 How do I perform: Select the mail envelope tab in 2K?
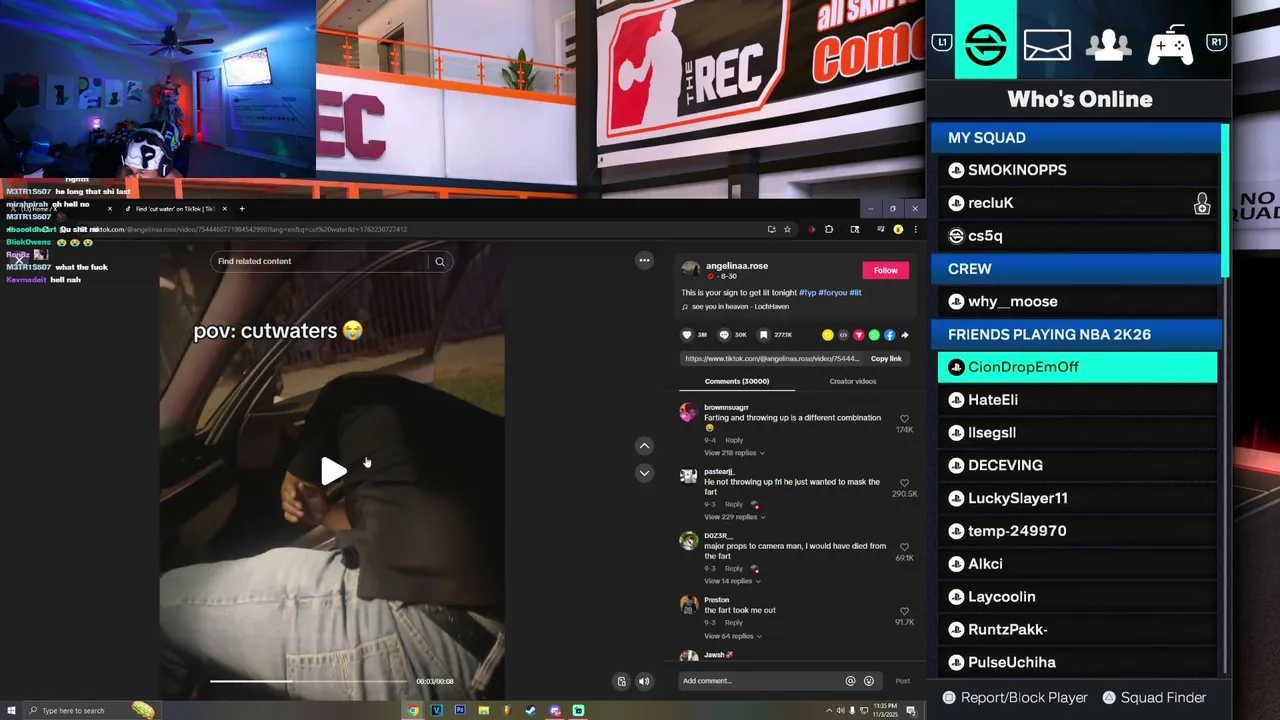1047,45
